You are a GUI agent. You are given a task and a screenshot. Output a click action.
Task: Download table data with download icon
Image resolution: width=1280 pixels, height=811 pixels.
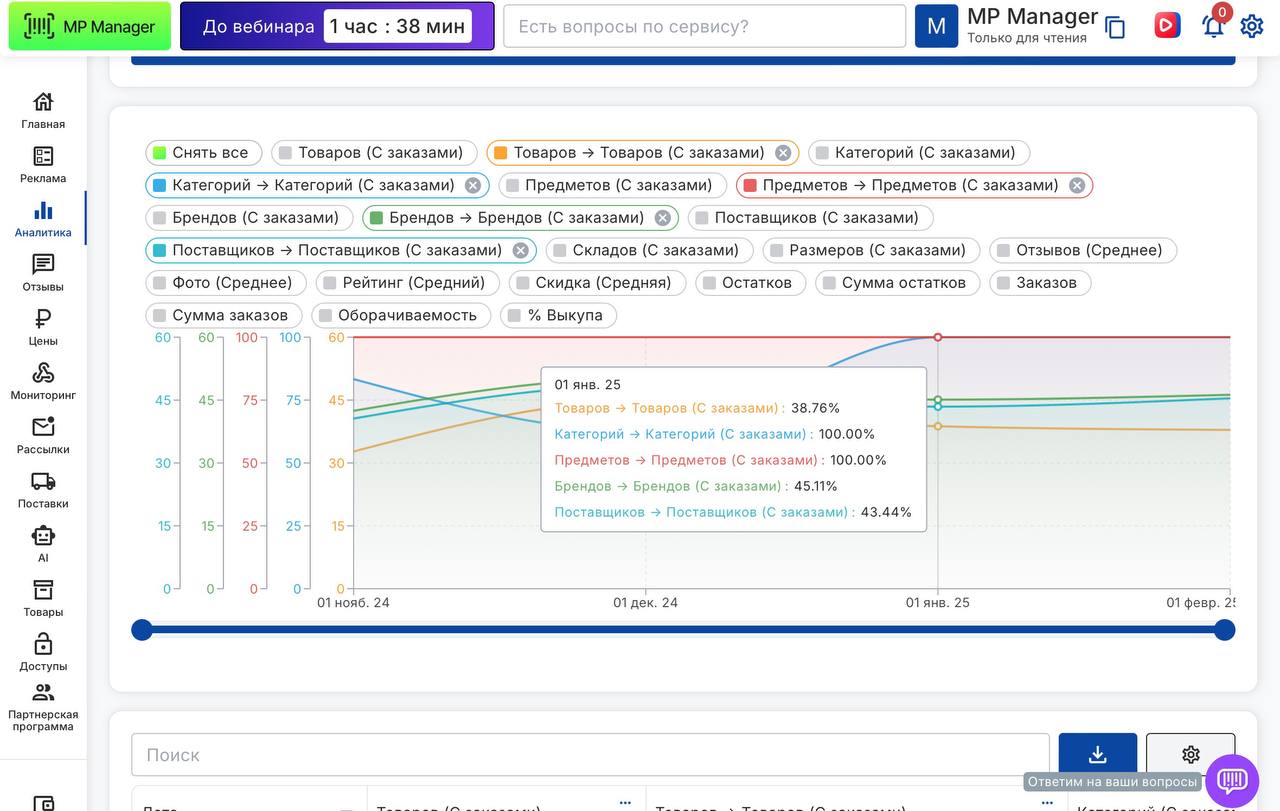(1097, 754)
